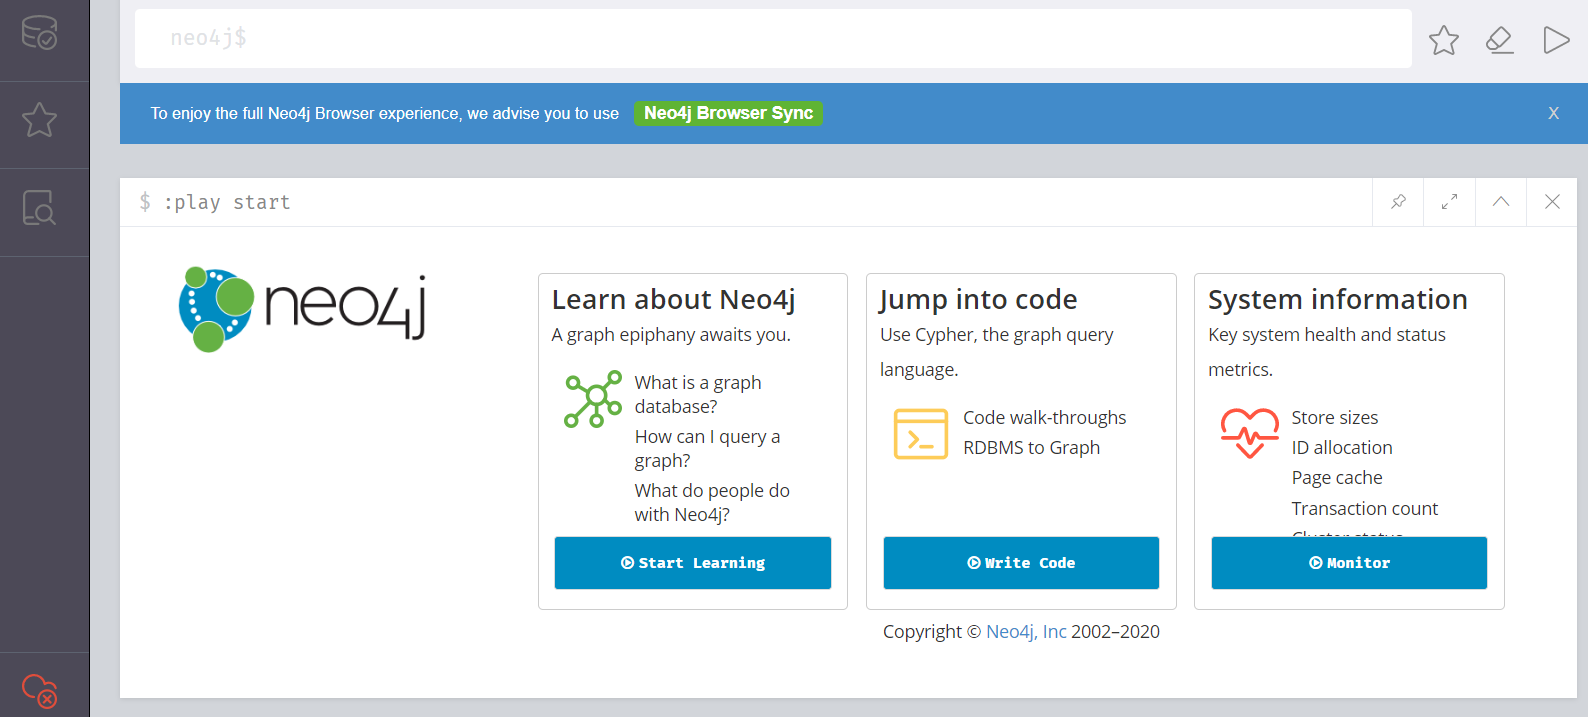Image resolution: width=1588 pixels, height=717 pixels.
Task: Click the Jump into code heading
Action: (x=979, y=300)
